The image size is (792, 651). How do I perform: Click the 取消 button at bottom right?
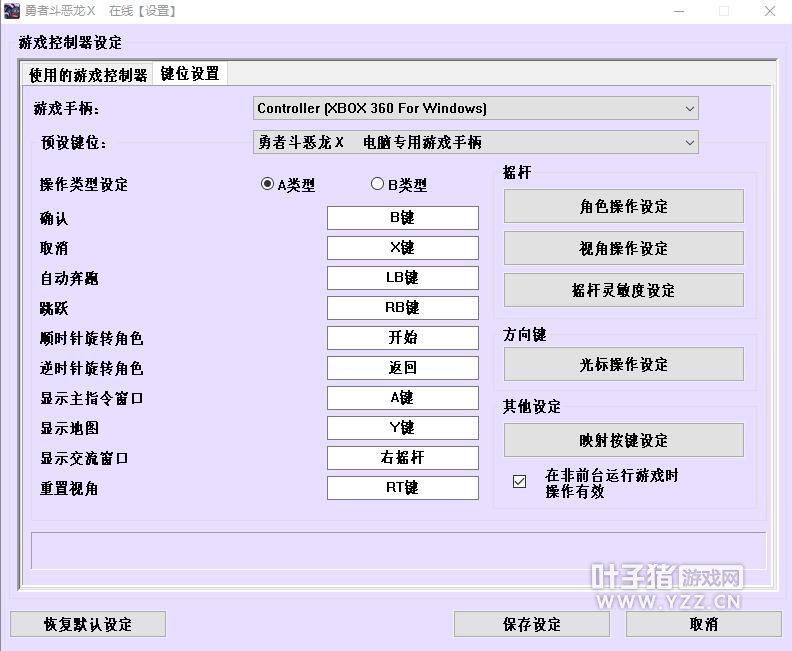click(703, 624)
